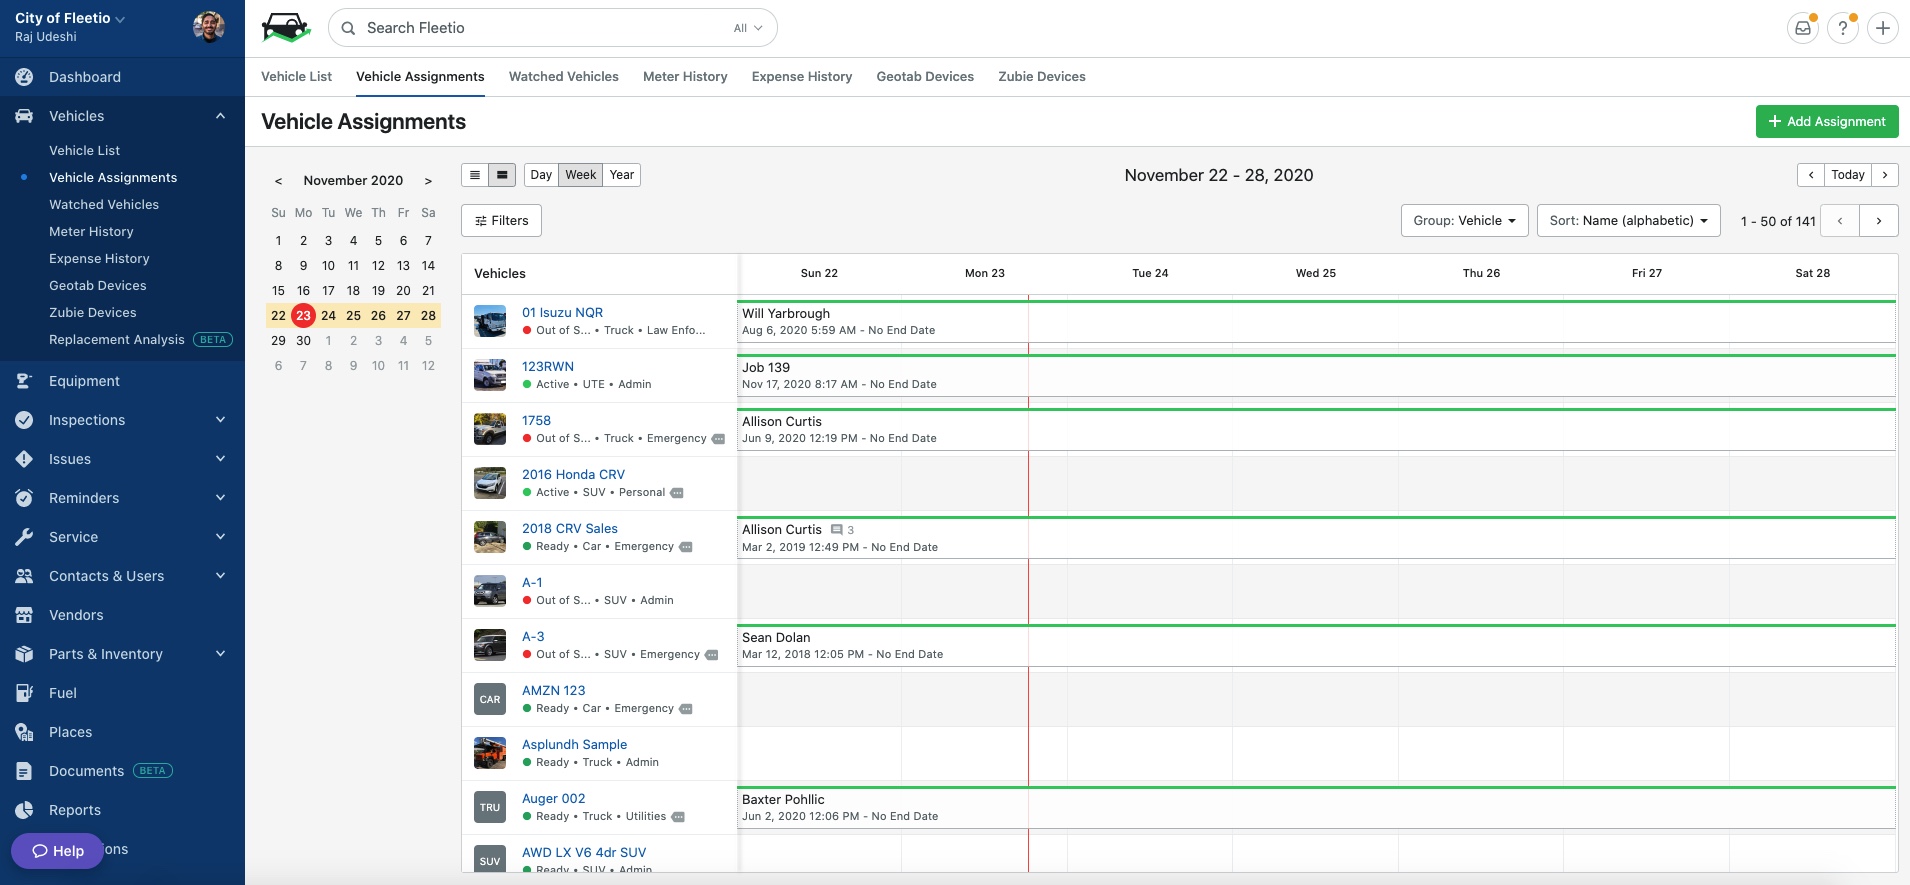Go to previous week arrow beside Today
The image size is (1910, 885).
[1810, 175]
